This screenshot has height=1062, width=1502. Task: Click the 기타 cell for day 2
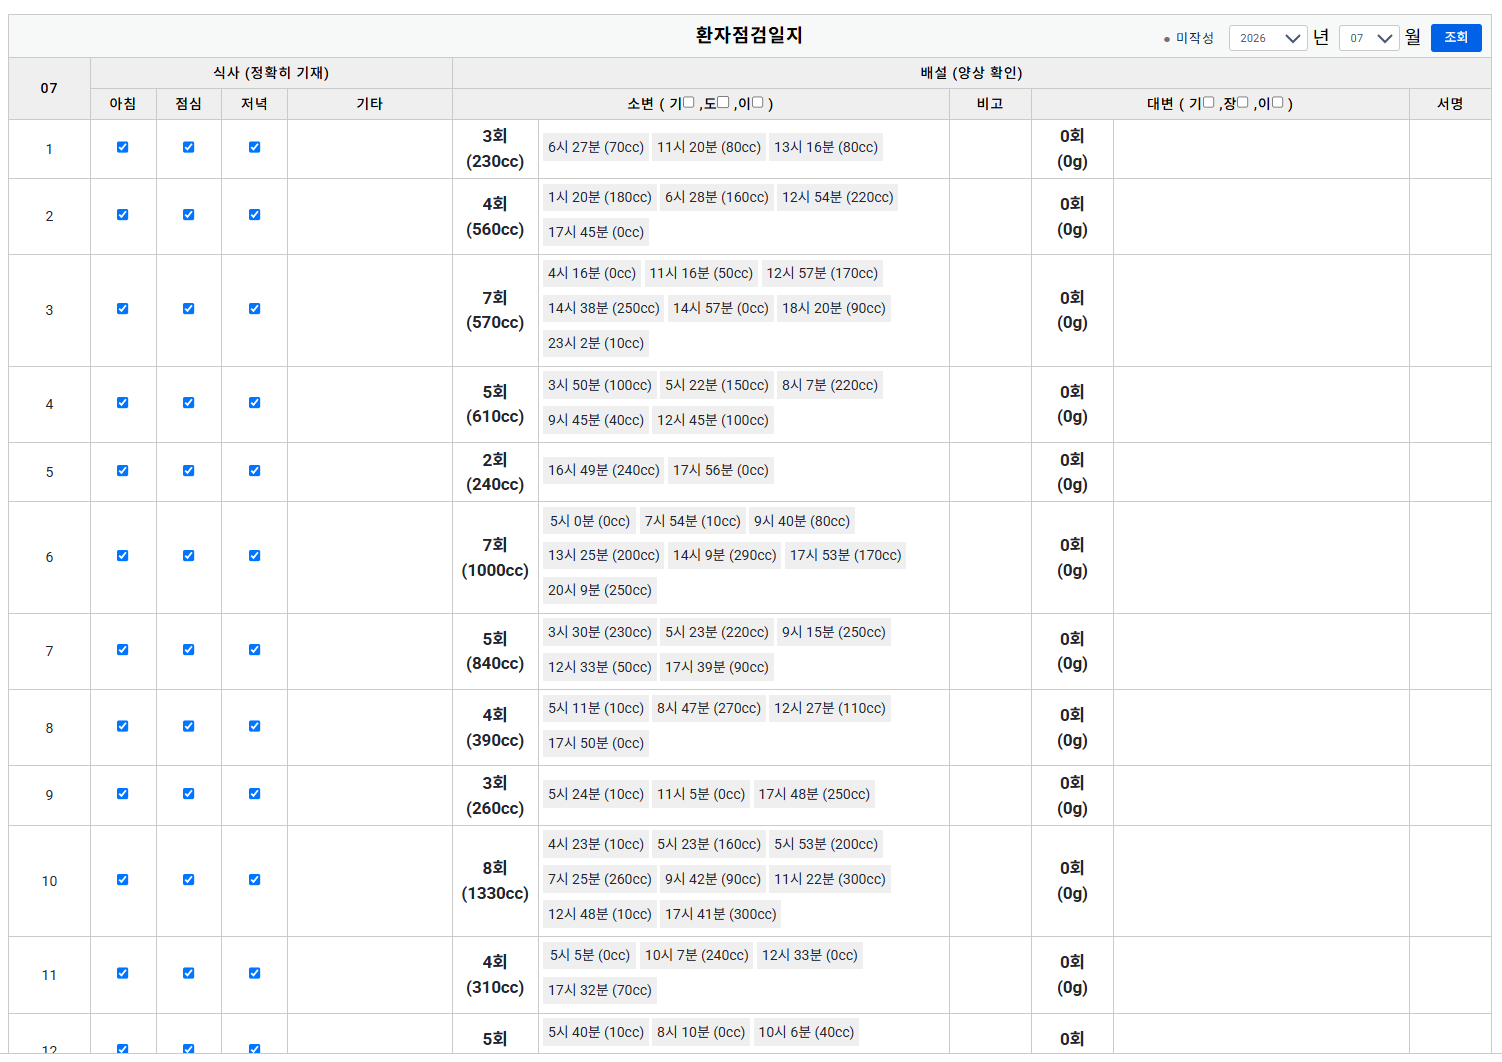point(370,216)
